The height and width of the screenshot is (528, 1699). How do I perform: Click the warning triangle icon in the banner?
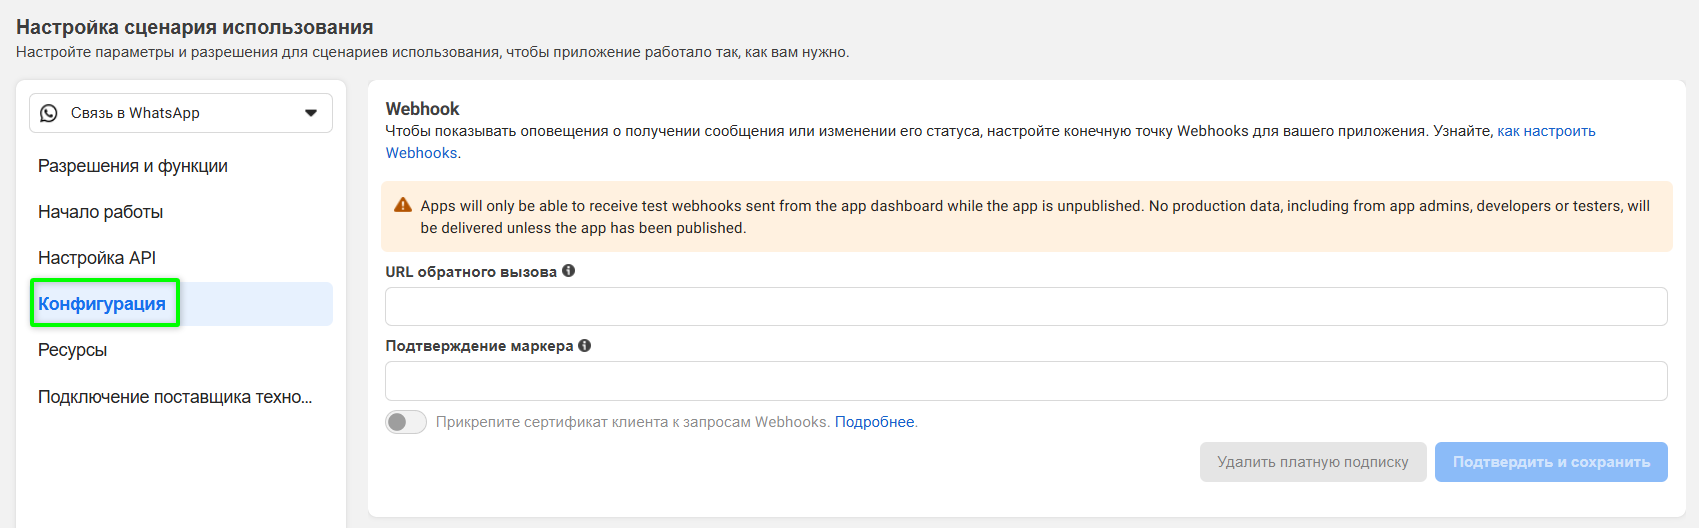pos(403,205)
